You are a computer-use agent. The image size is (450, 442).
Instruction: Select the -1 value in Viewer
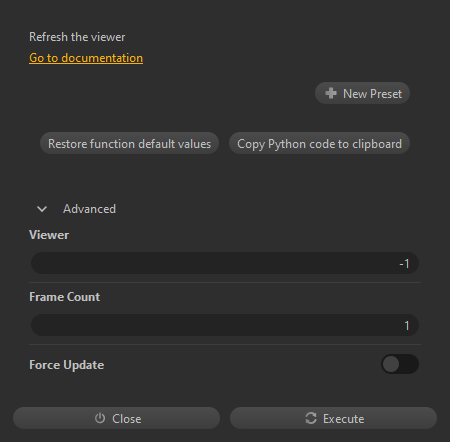click(404, 264)
